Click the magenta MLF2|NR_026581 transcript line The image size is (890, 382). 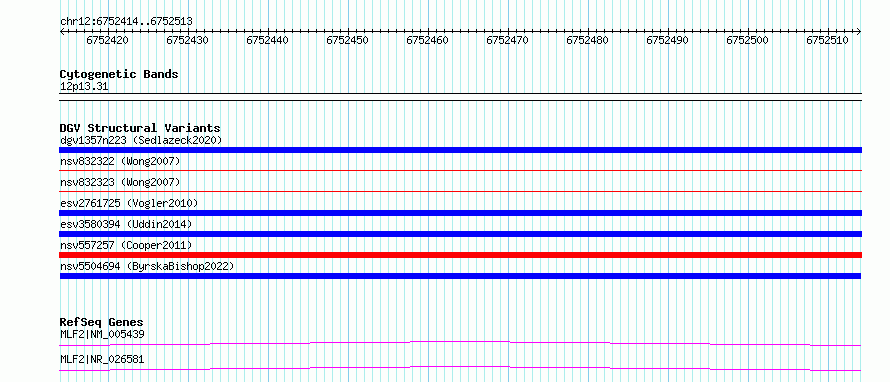coord(460,369)
